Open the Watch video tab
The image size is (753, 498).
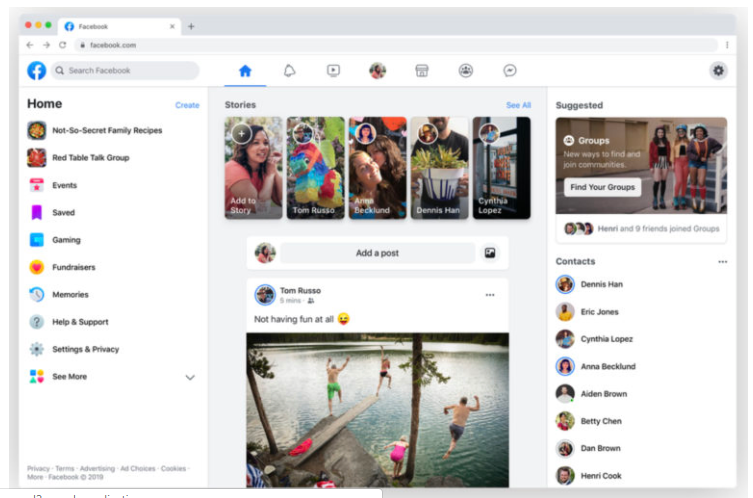[333, 71]
